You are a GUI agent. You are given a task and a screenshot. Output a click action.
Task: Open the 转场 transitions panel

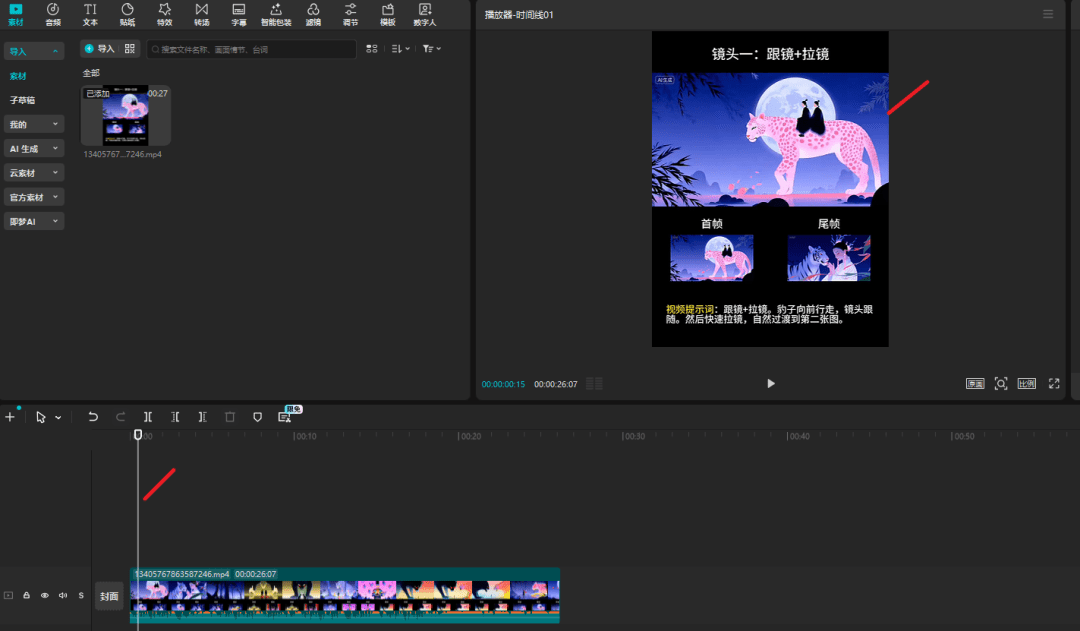[201, 14]
